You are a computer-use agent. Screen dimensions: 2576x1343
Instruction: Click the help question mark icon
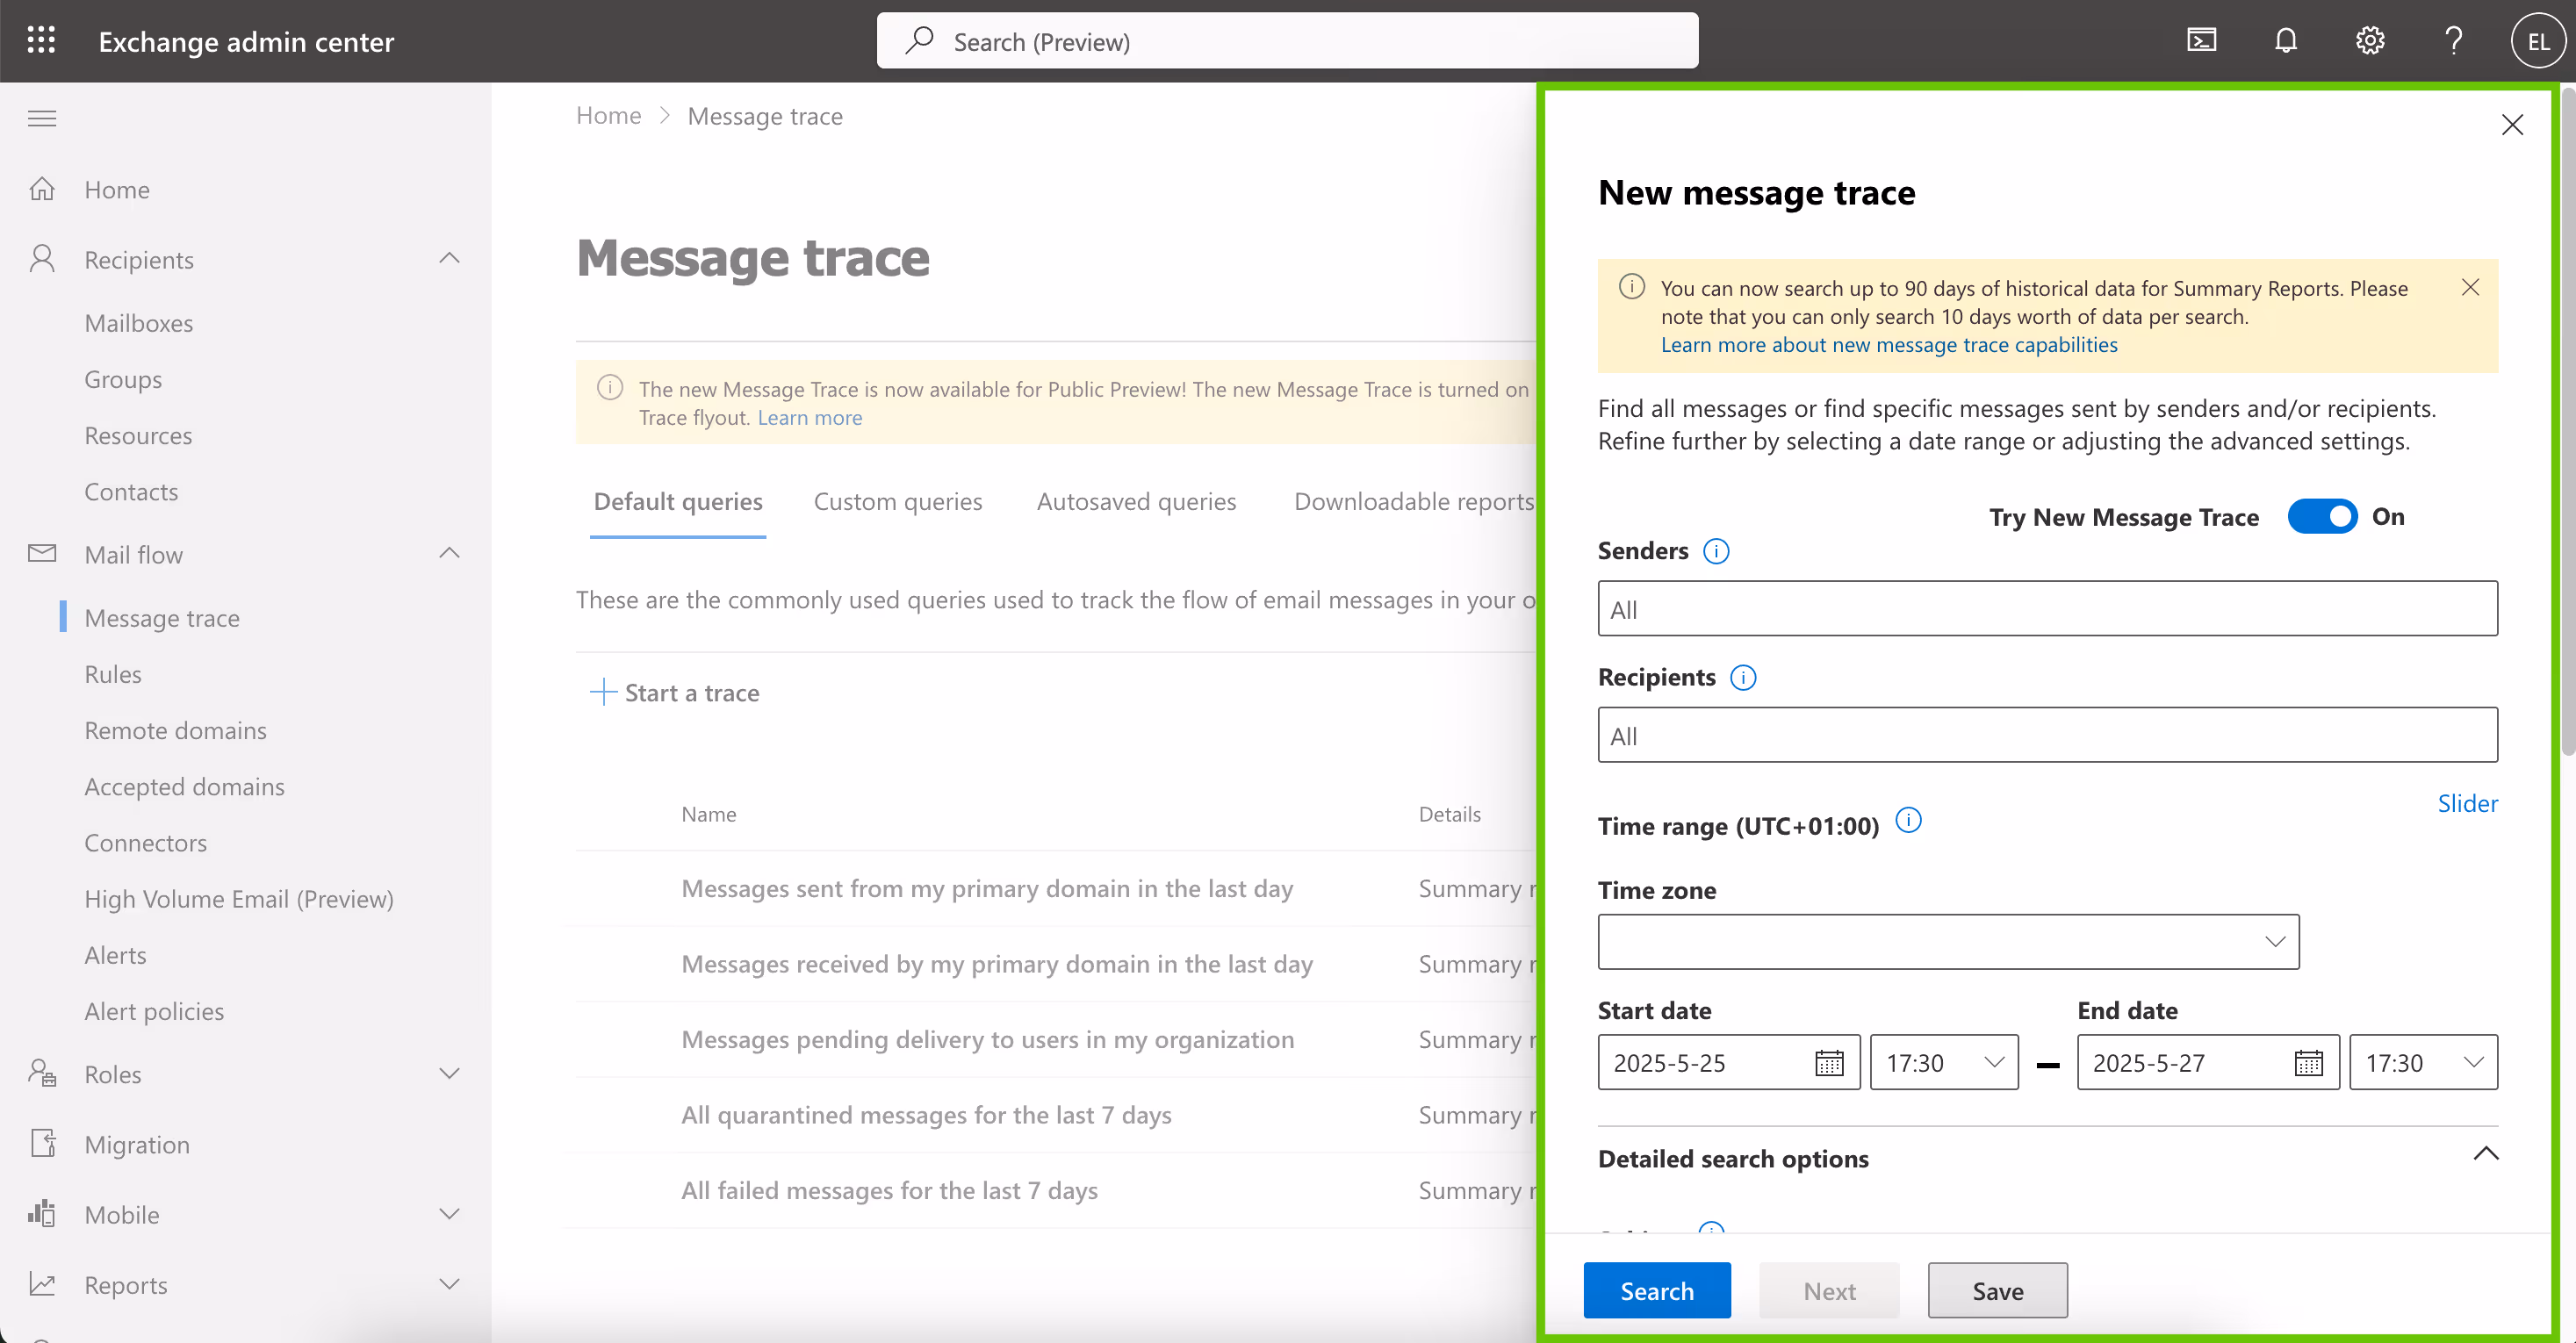coord(2453,41)
